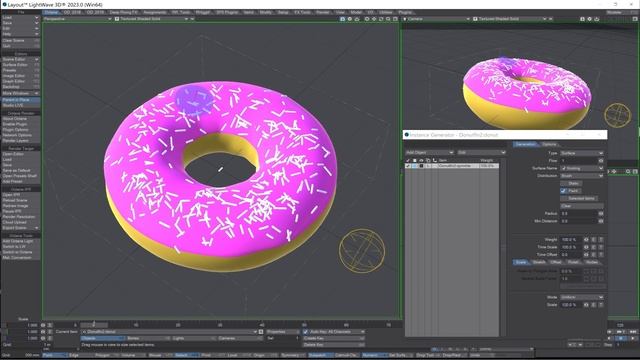
Task: Switch to the Offset sub-tab
Action: [556, 262]
